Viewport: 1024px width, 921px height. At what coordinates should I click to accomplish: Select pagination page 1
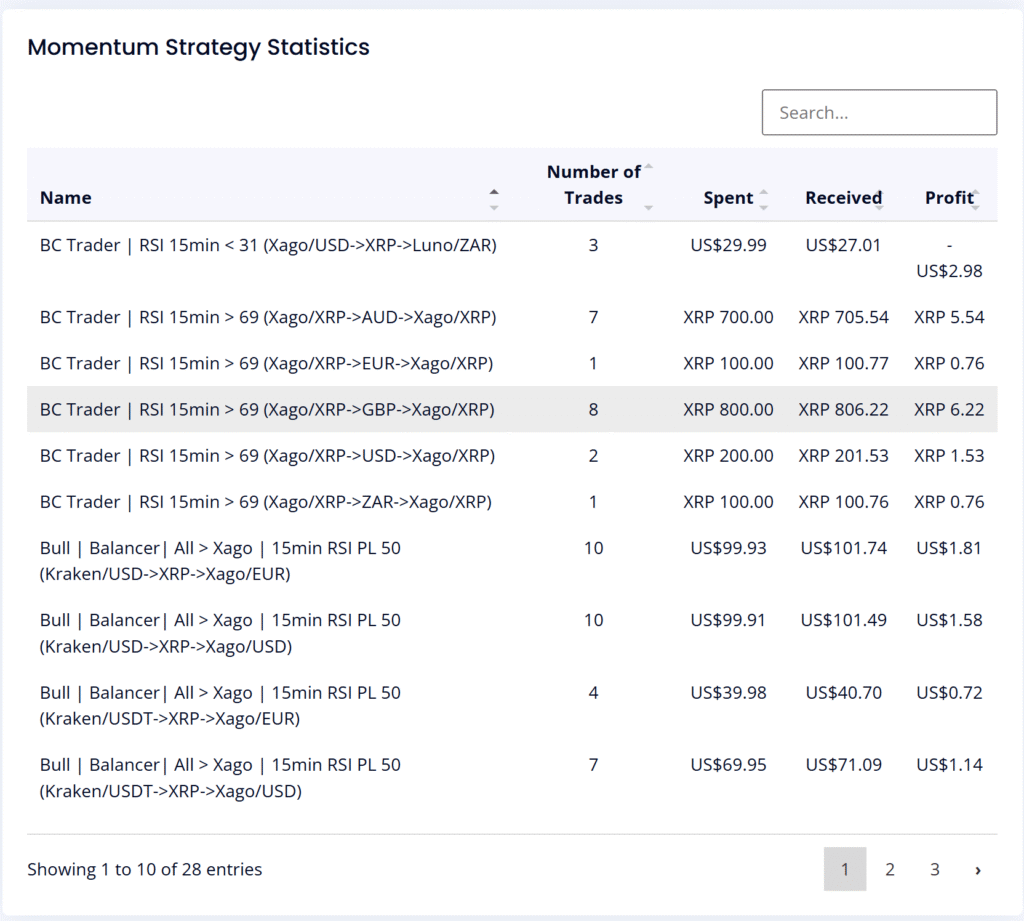click(845, 869)
